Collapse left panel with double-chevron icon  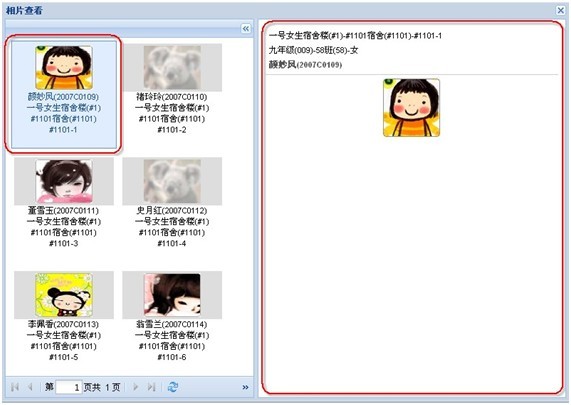point(246,28)
